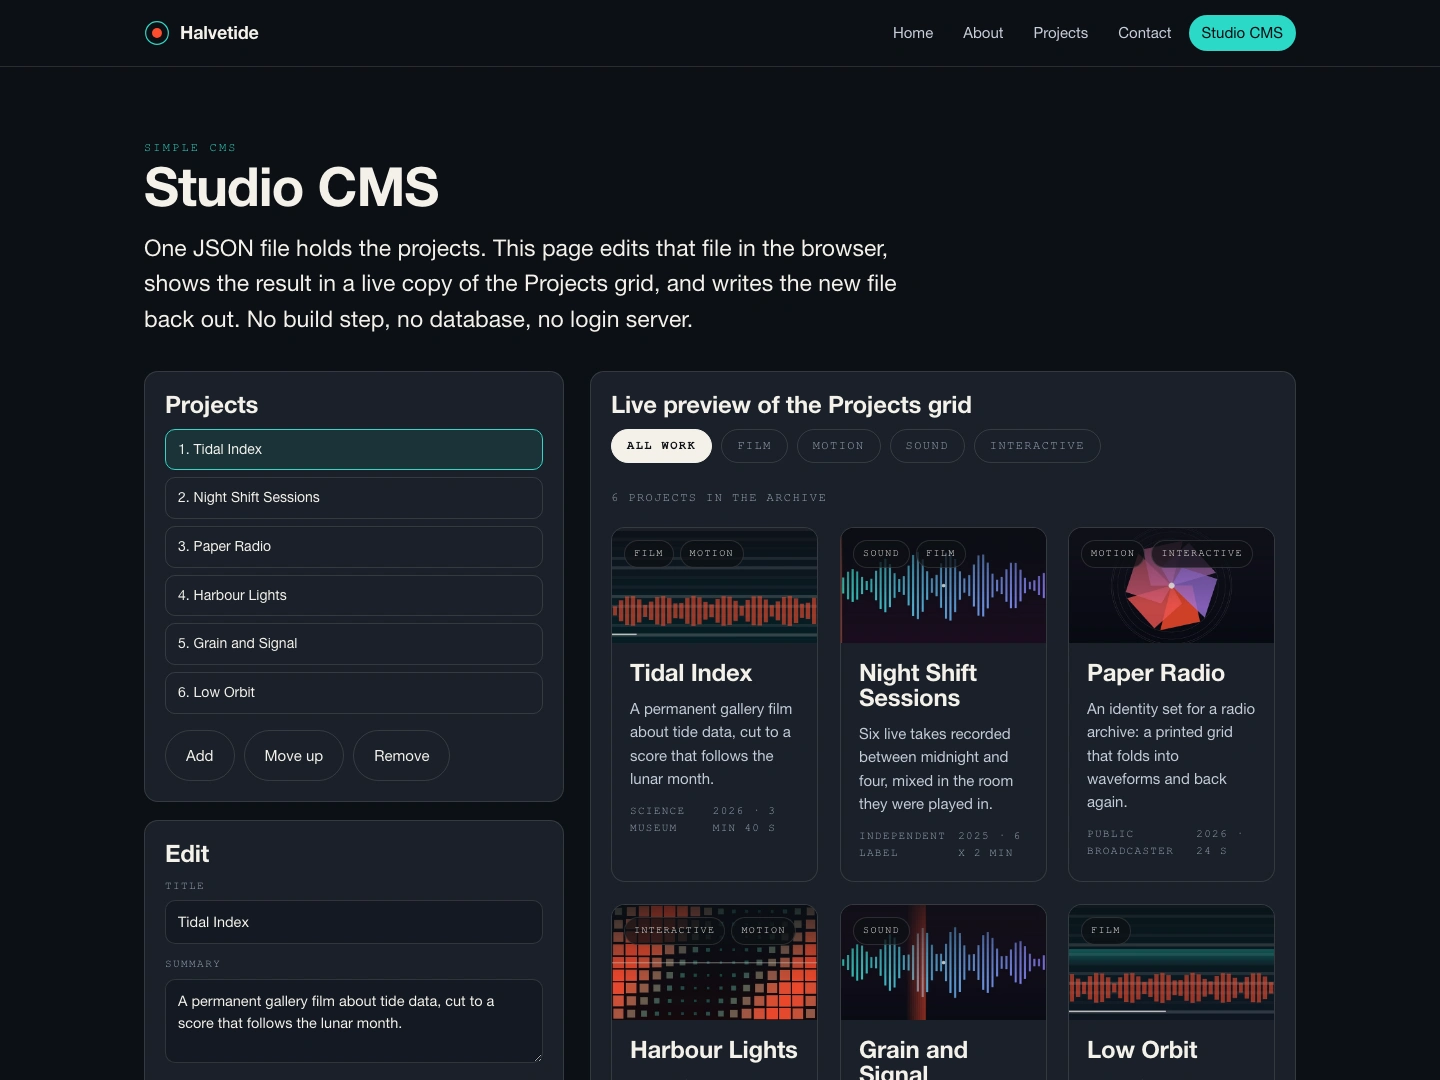The height and width of the screenshot is (1080, 1440).
Task: Select 4. Harbour Lights project
Action: pos(354,596)
